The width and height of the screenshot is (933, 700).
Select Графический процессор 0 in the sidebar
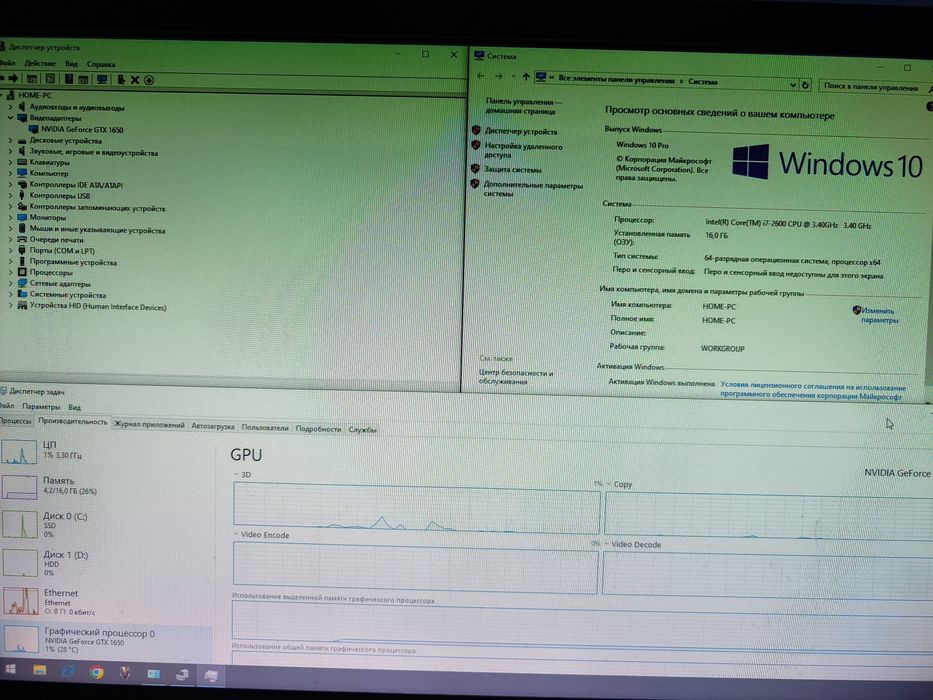click(107, 640)
